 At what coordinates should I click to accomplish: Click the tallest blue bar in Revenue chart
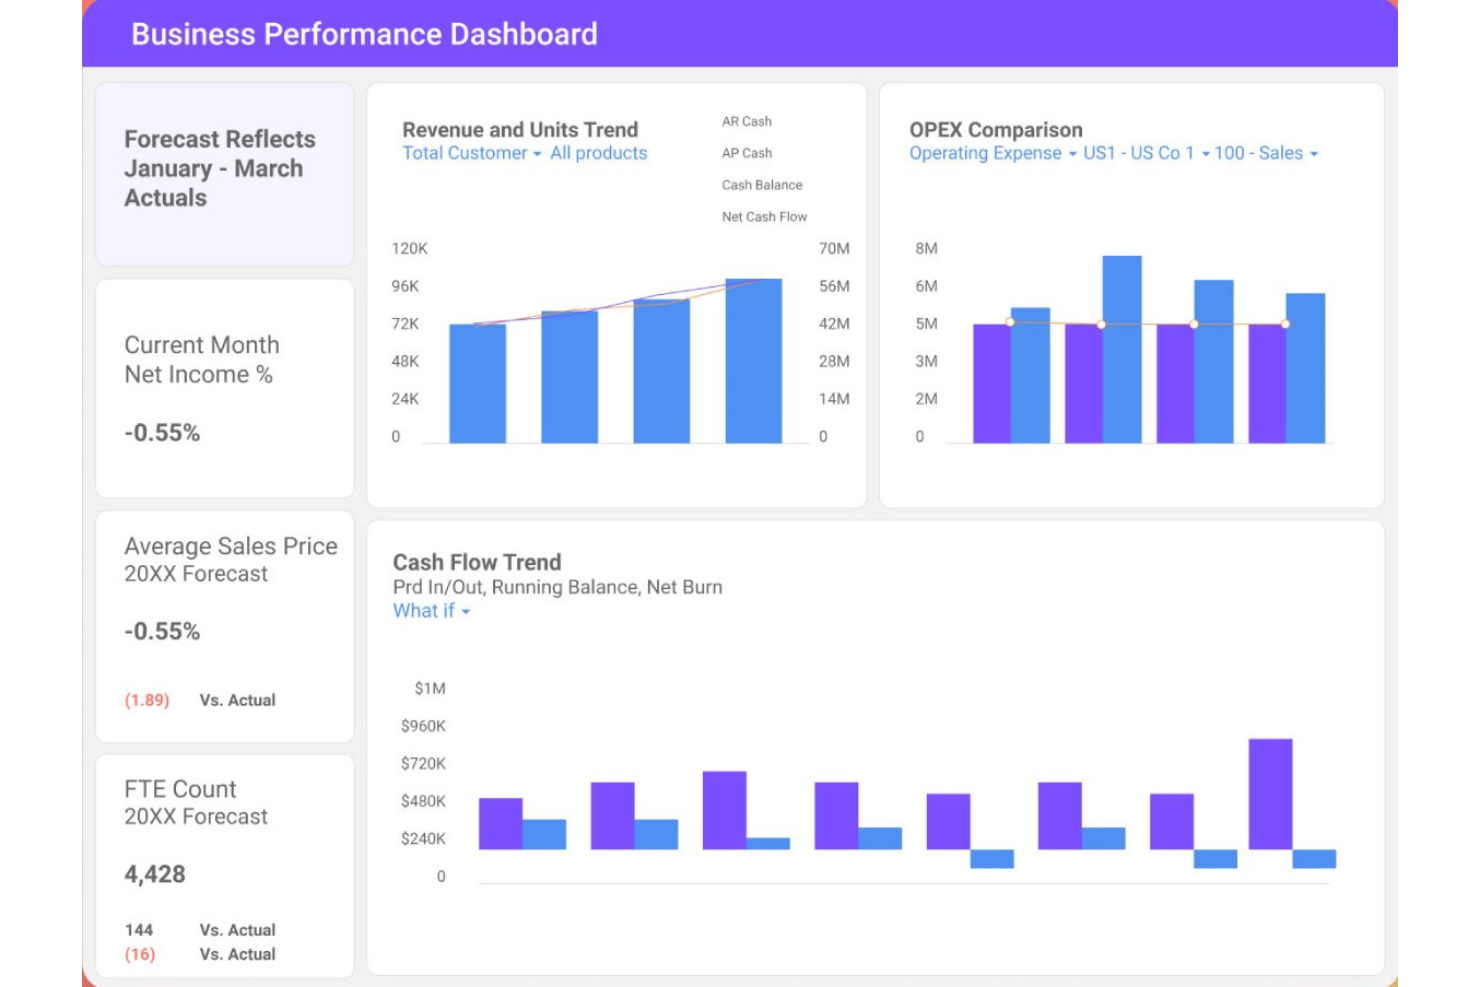click(753, 361)
